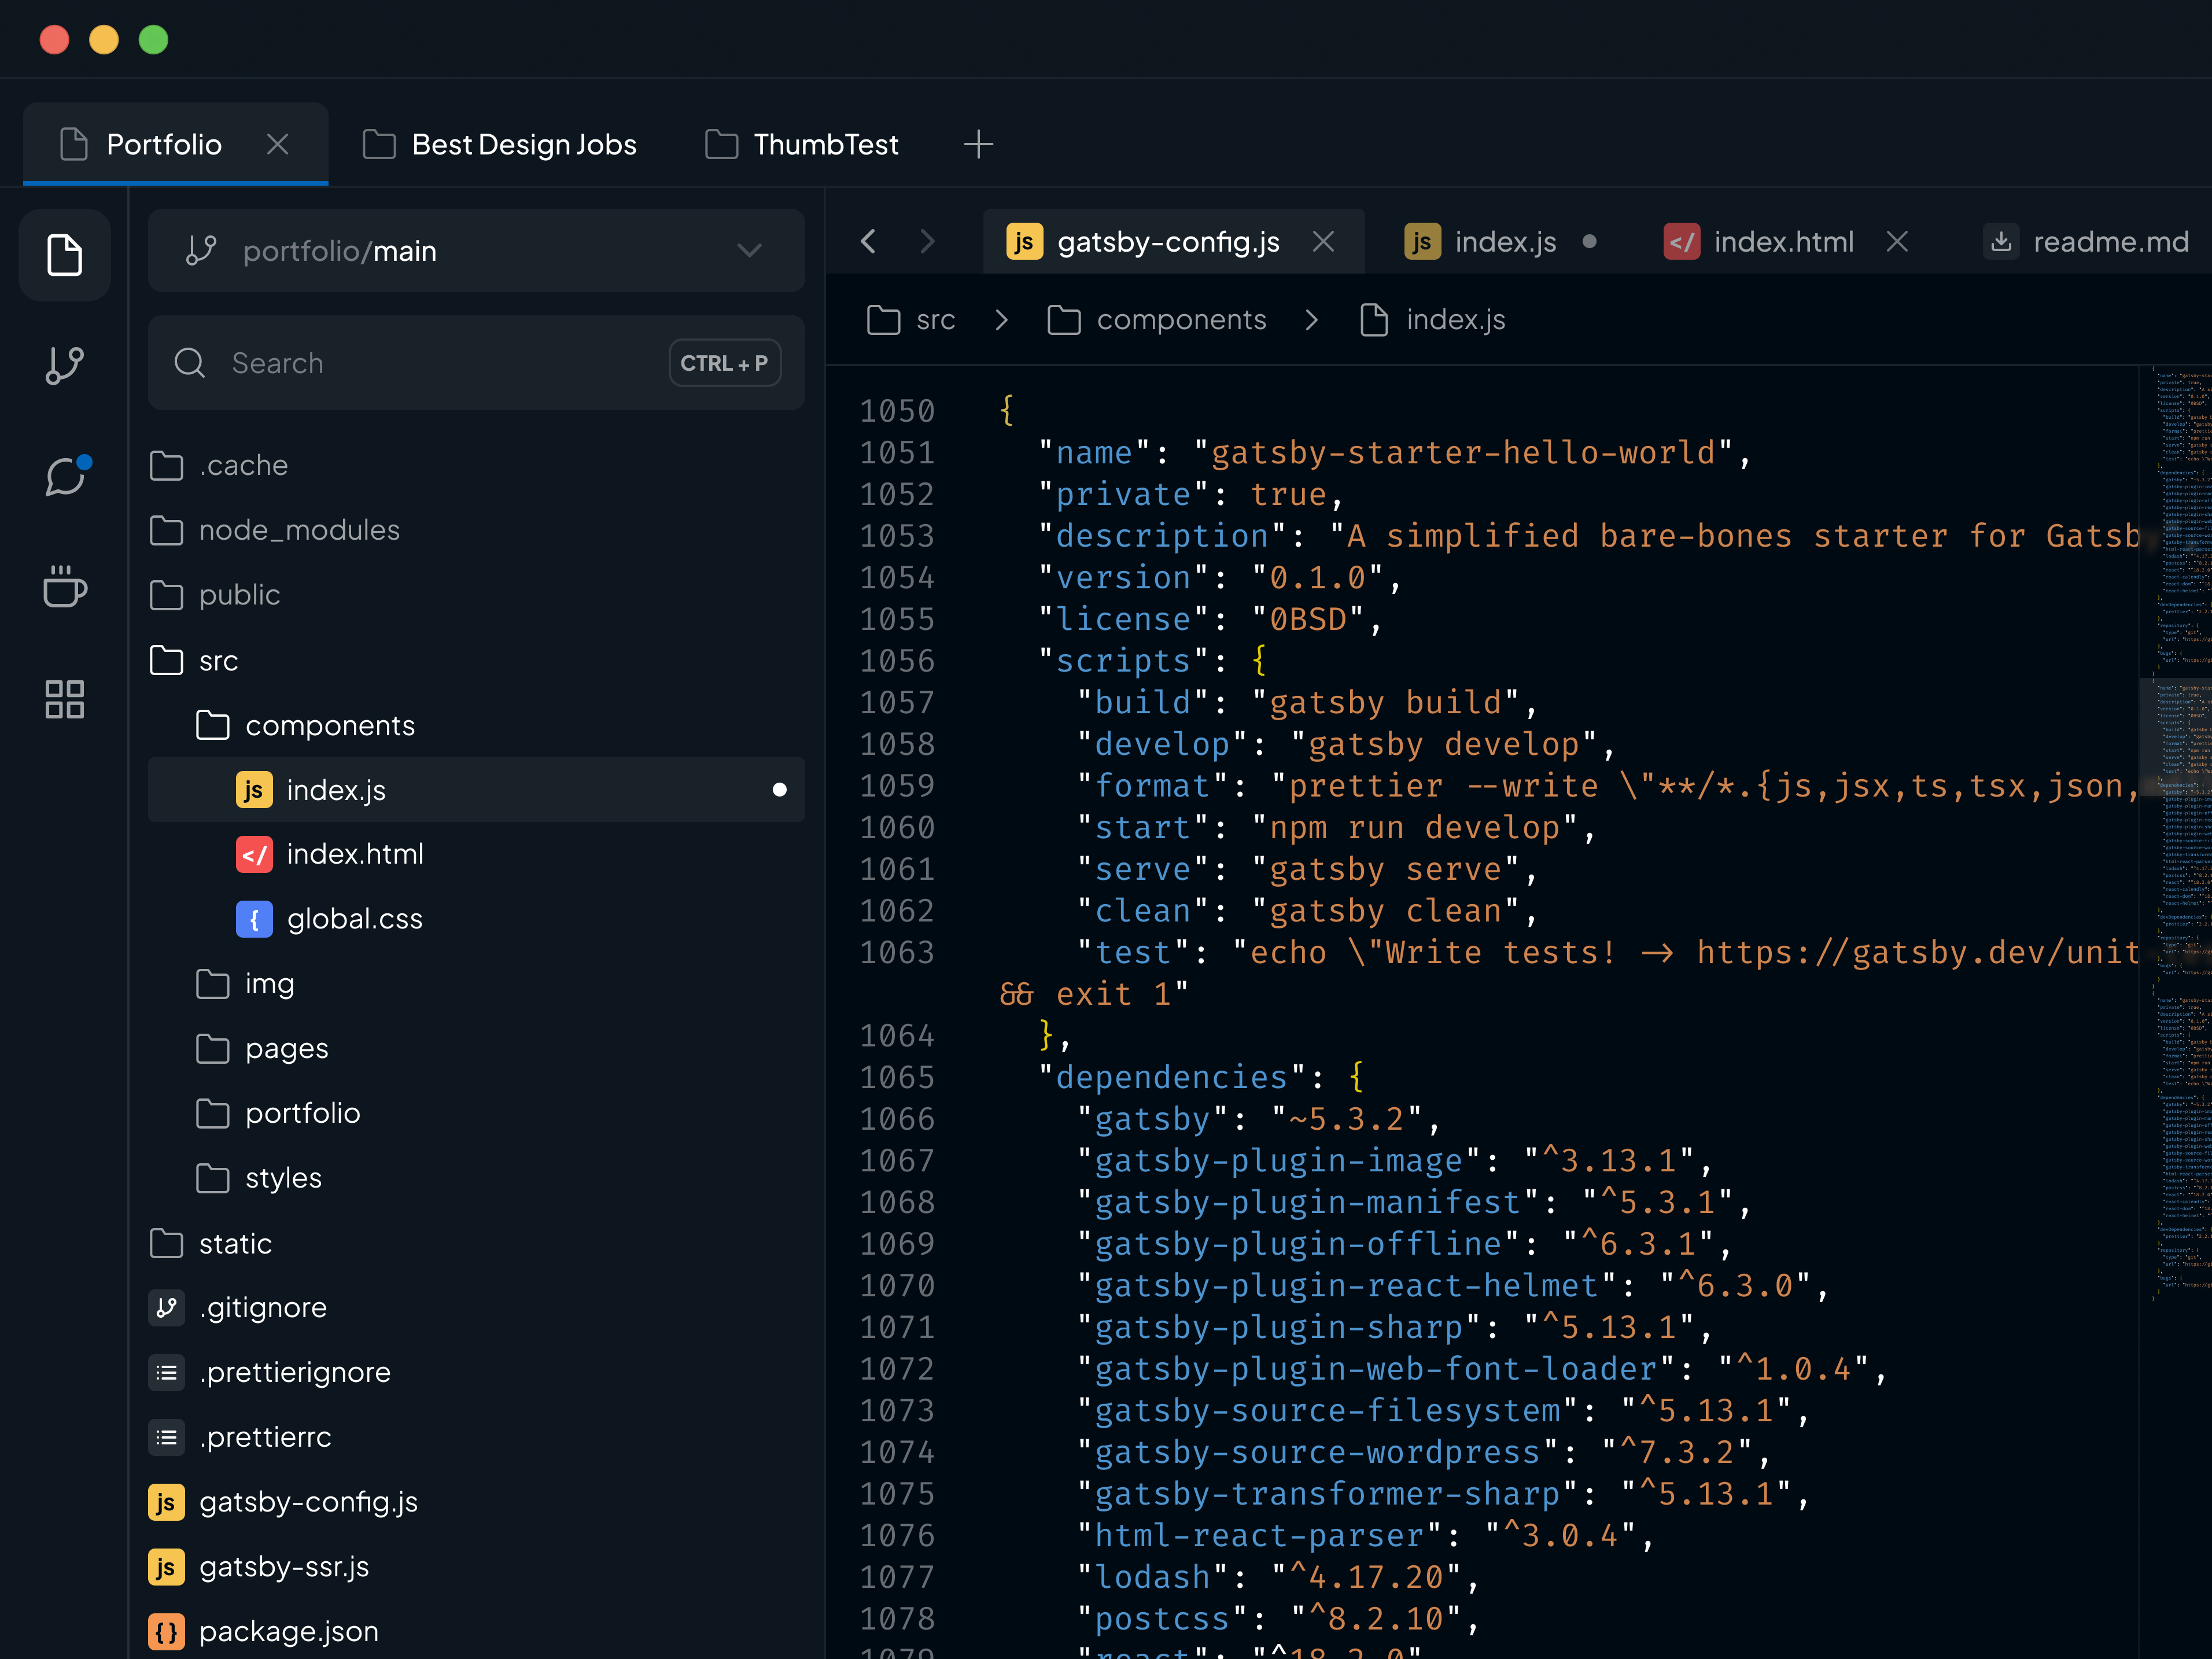Viewport: 2212px width, 1659px height.
Task: Switch to the Best Design Jobs tab
Action: click(x=500, y=144)
